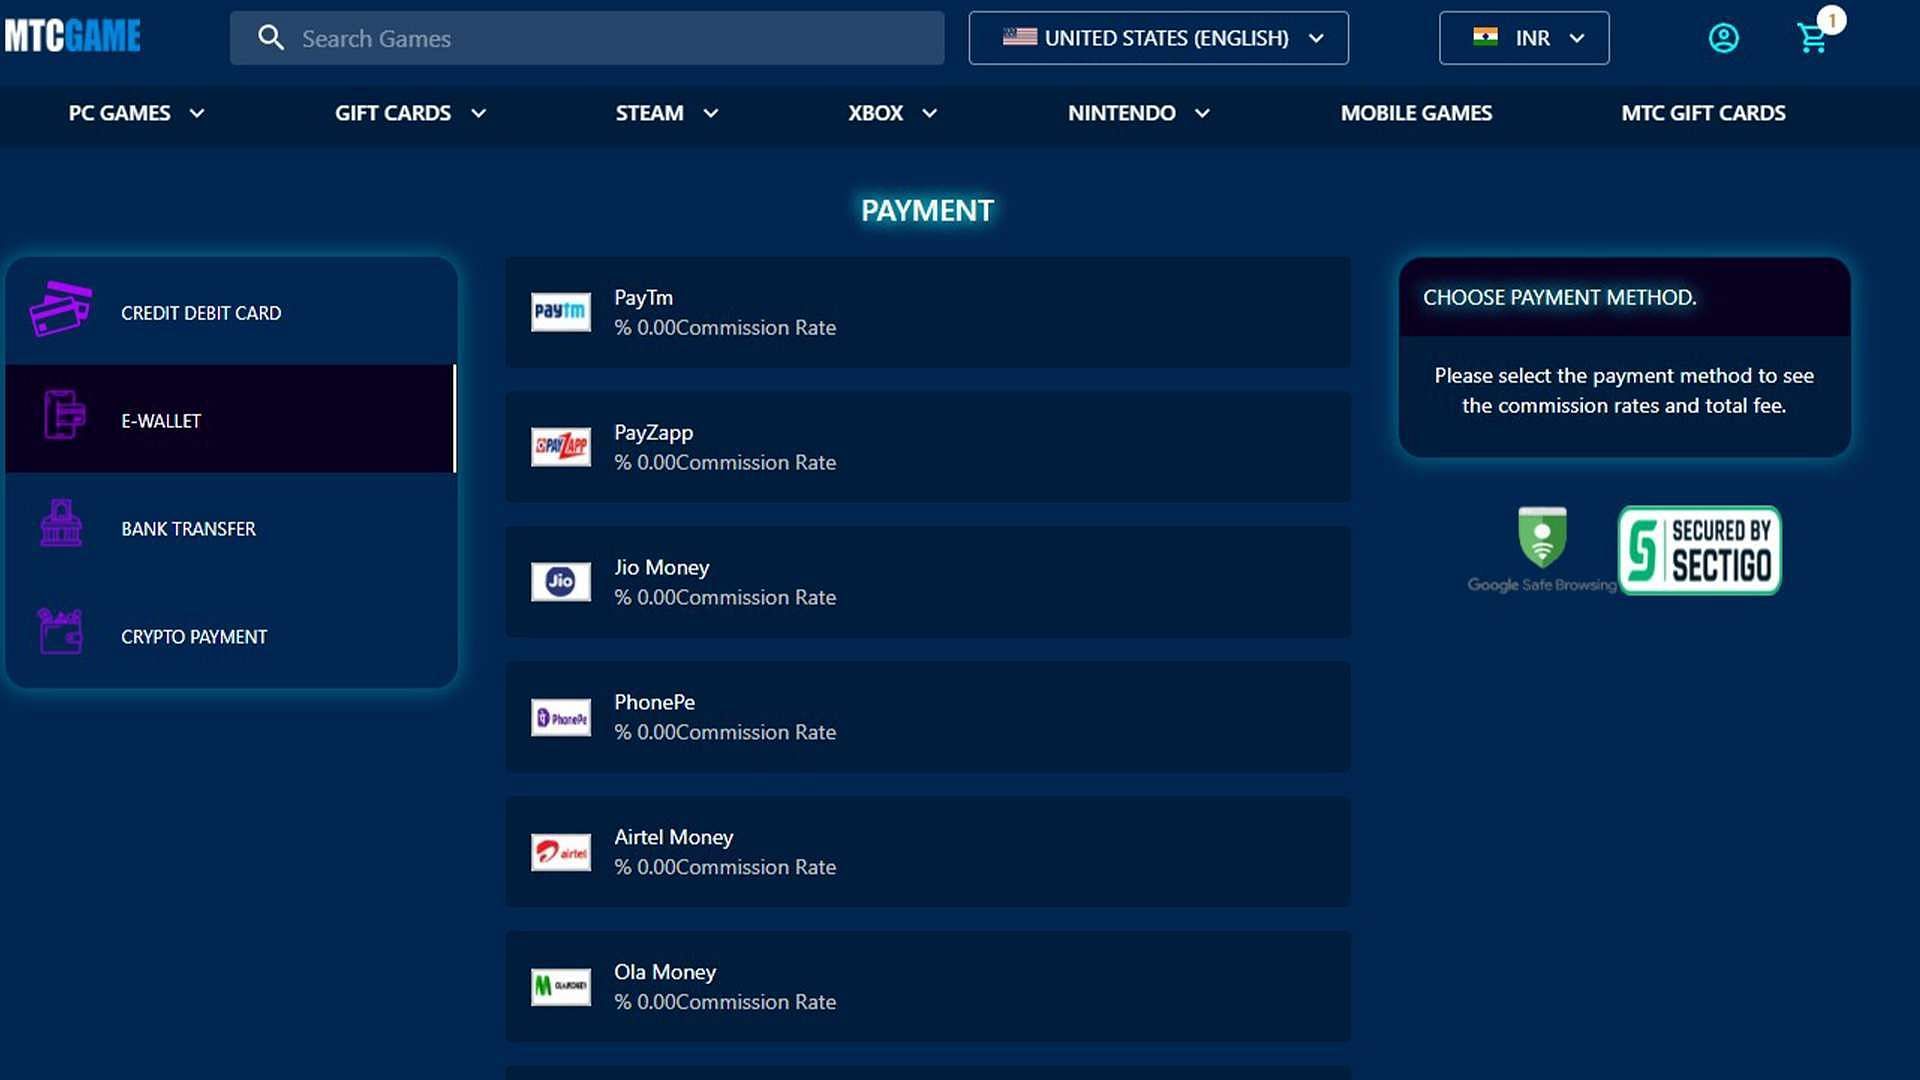Choose Ola Money payment method
Viewport: 1920px width, 1080px height.
[x=927, y=987]
